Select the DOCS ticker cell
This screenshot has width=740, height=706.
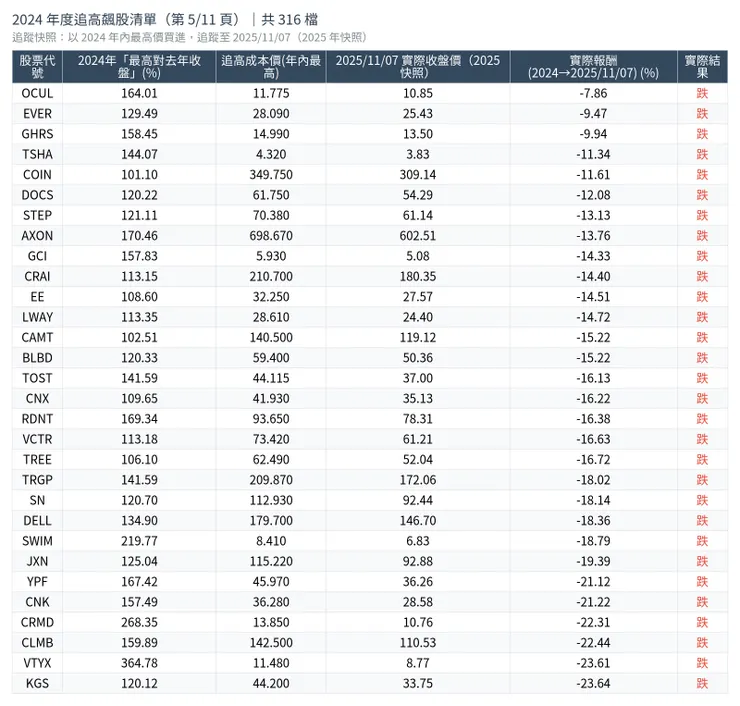tap(37, 195)
